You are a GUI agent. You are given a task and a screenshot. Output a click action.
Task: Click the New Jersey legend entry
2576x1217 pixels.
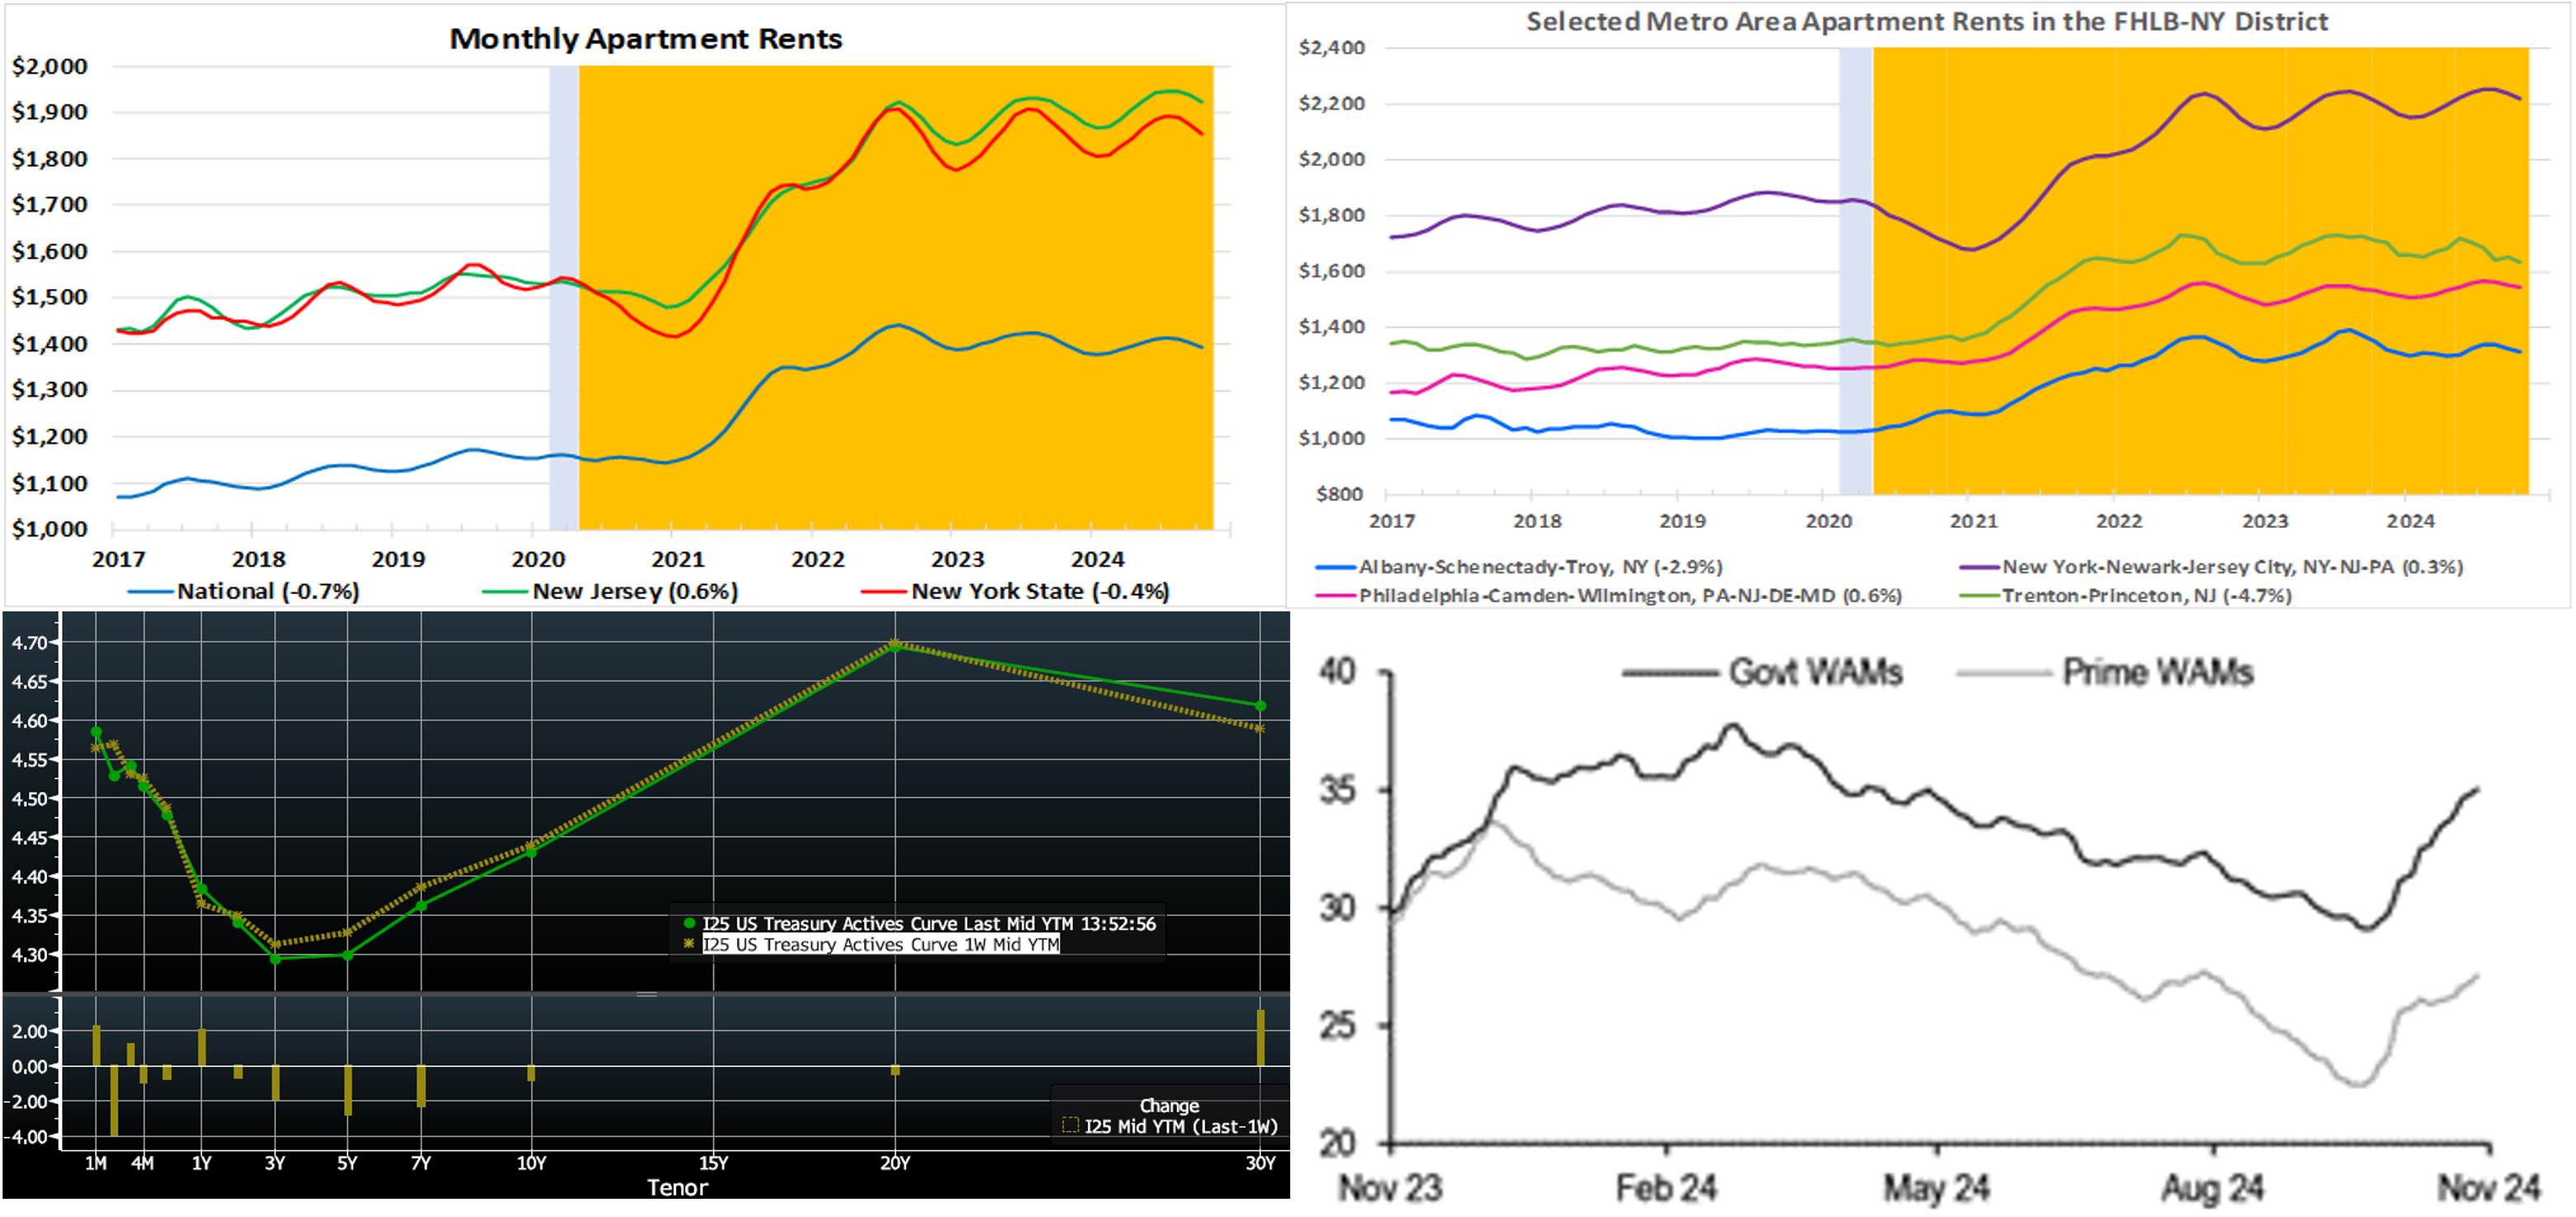634,592
